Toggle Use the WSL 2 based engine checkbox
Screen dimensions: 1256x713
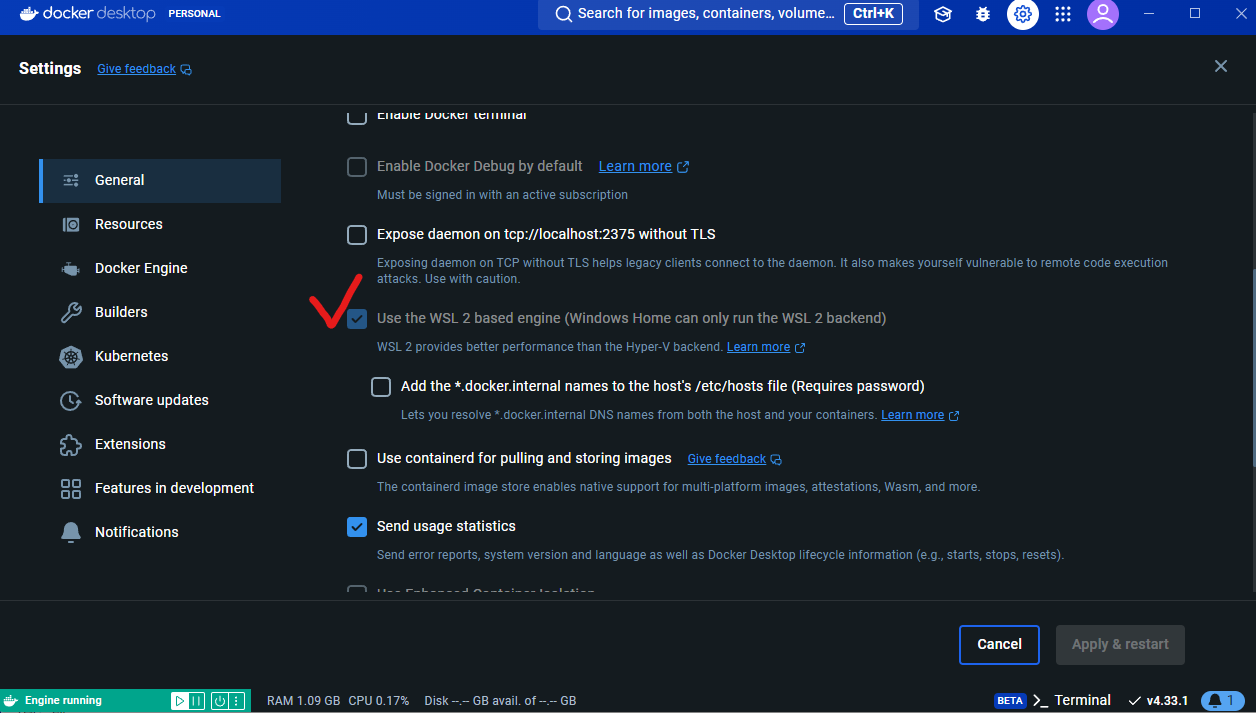[357, 319]
